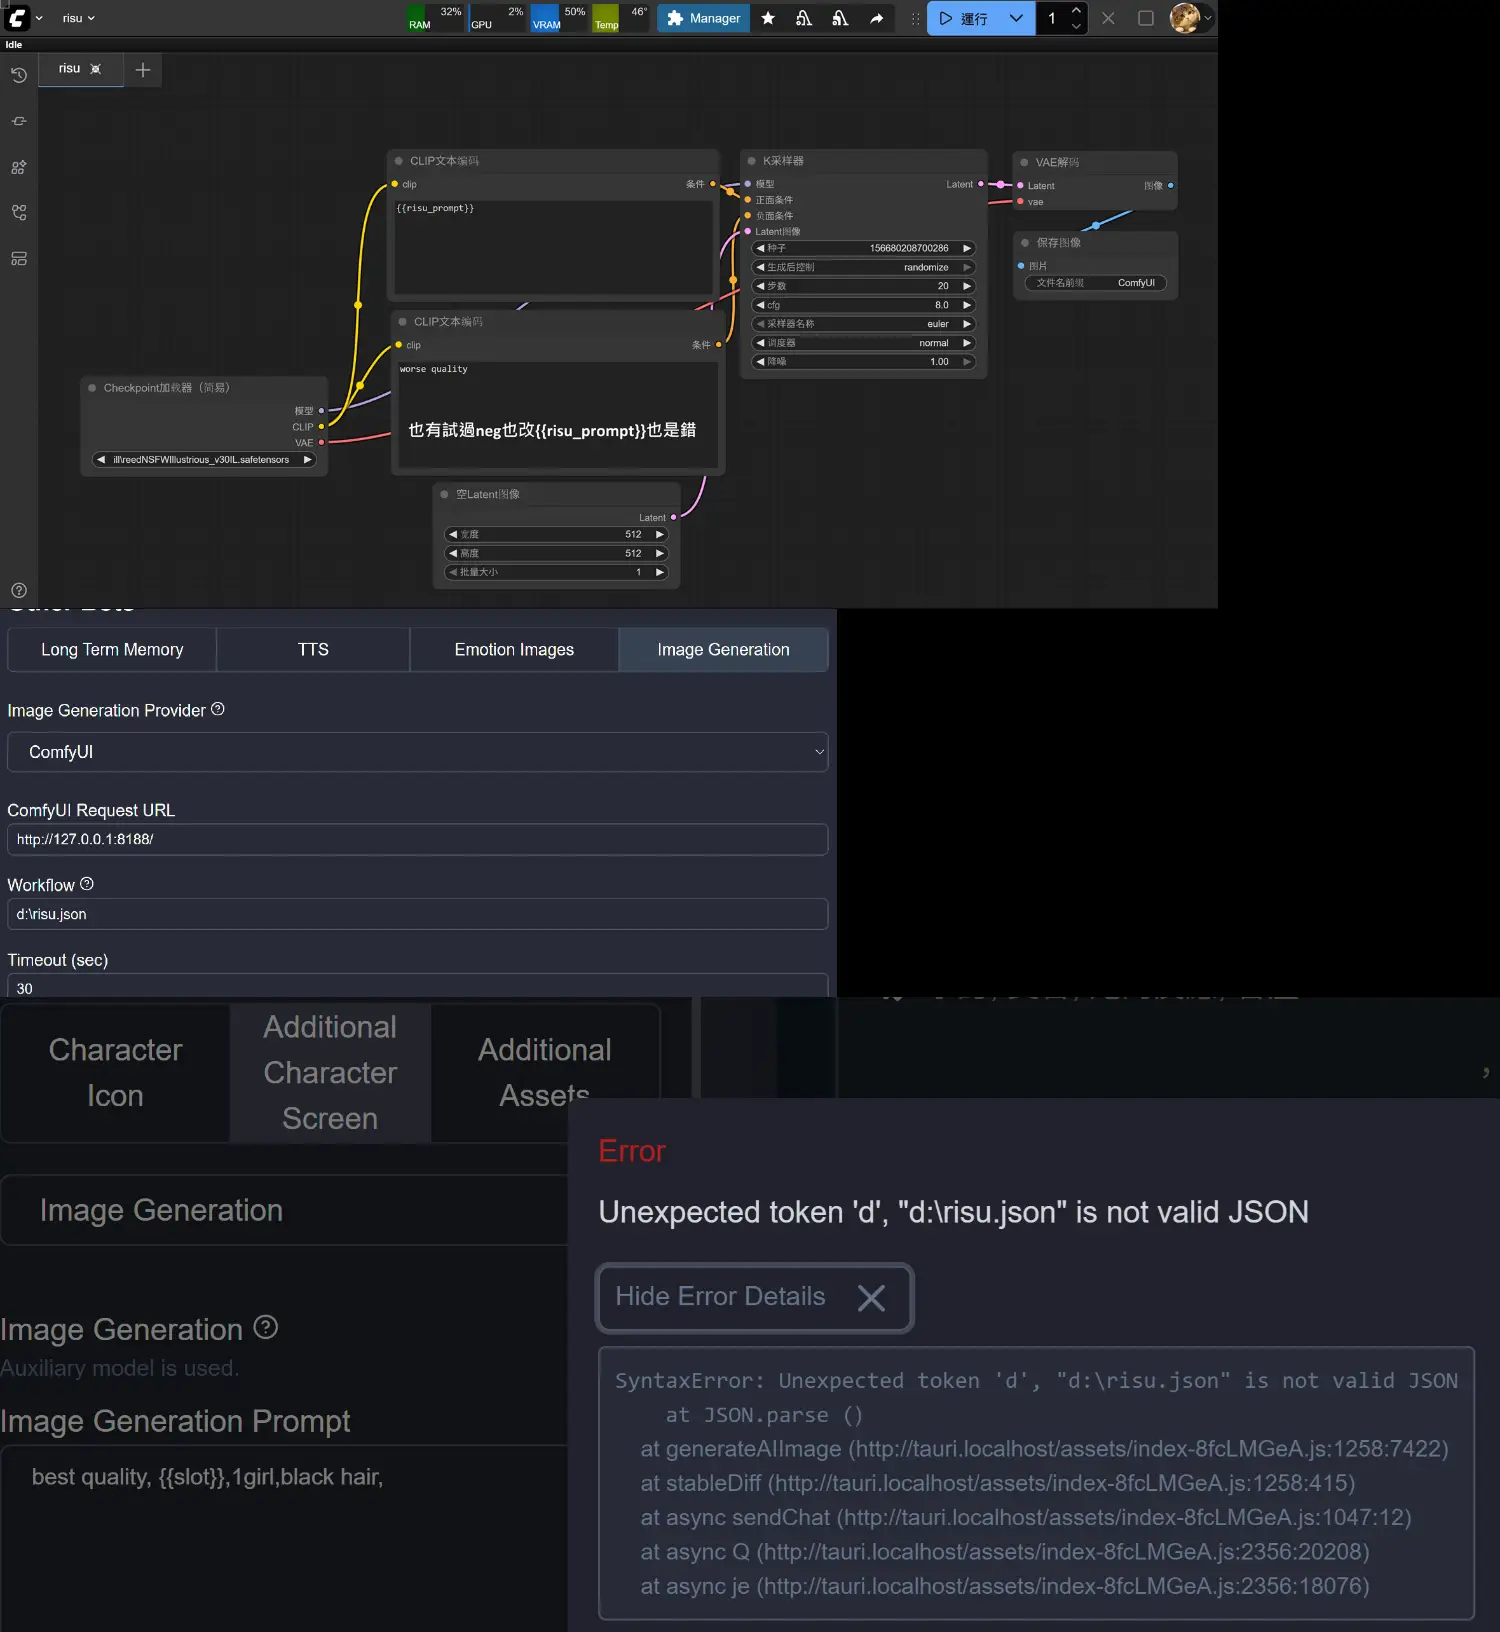Image resolution: width=1500 pixels, height=1632 pixels.
Task: Increase the steps (步数) value arrow
Action: click(x=967, y=286)
